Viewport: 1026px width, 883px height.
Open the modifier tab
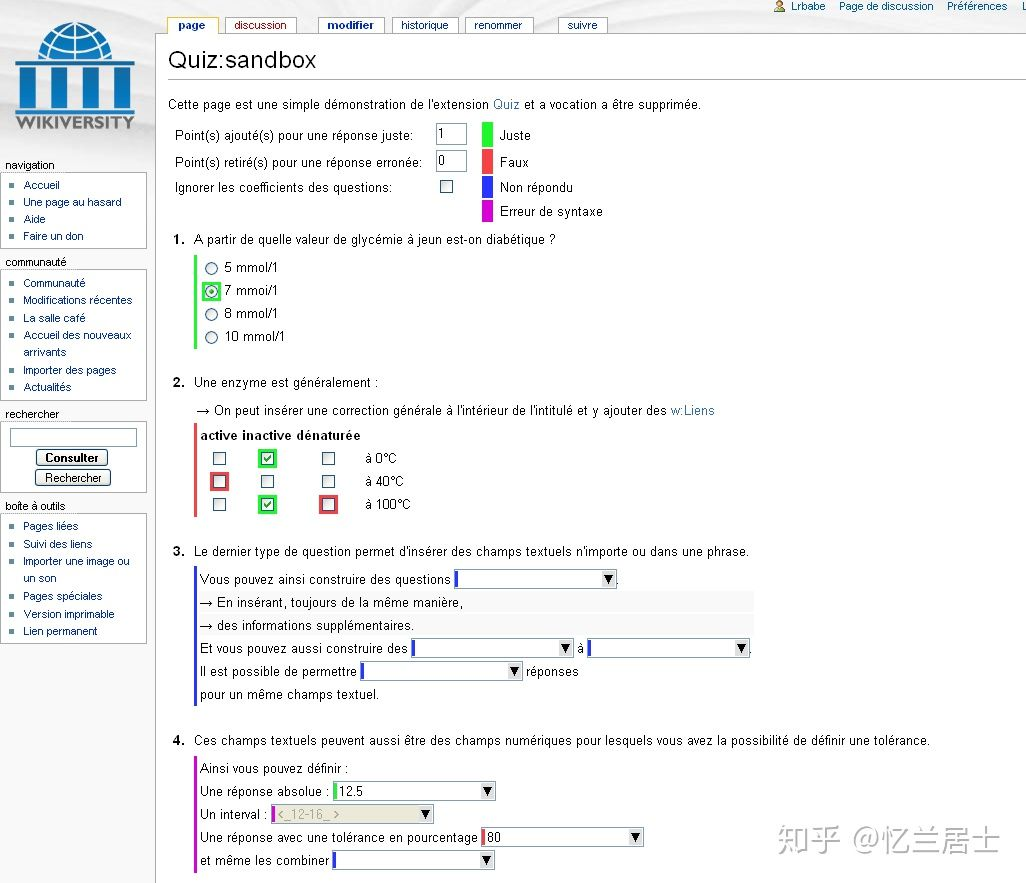click(x=351, y=26)
